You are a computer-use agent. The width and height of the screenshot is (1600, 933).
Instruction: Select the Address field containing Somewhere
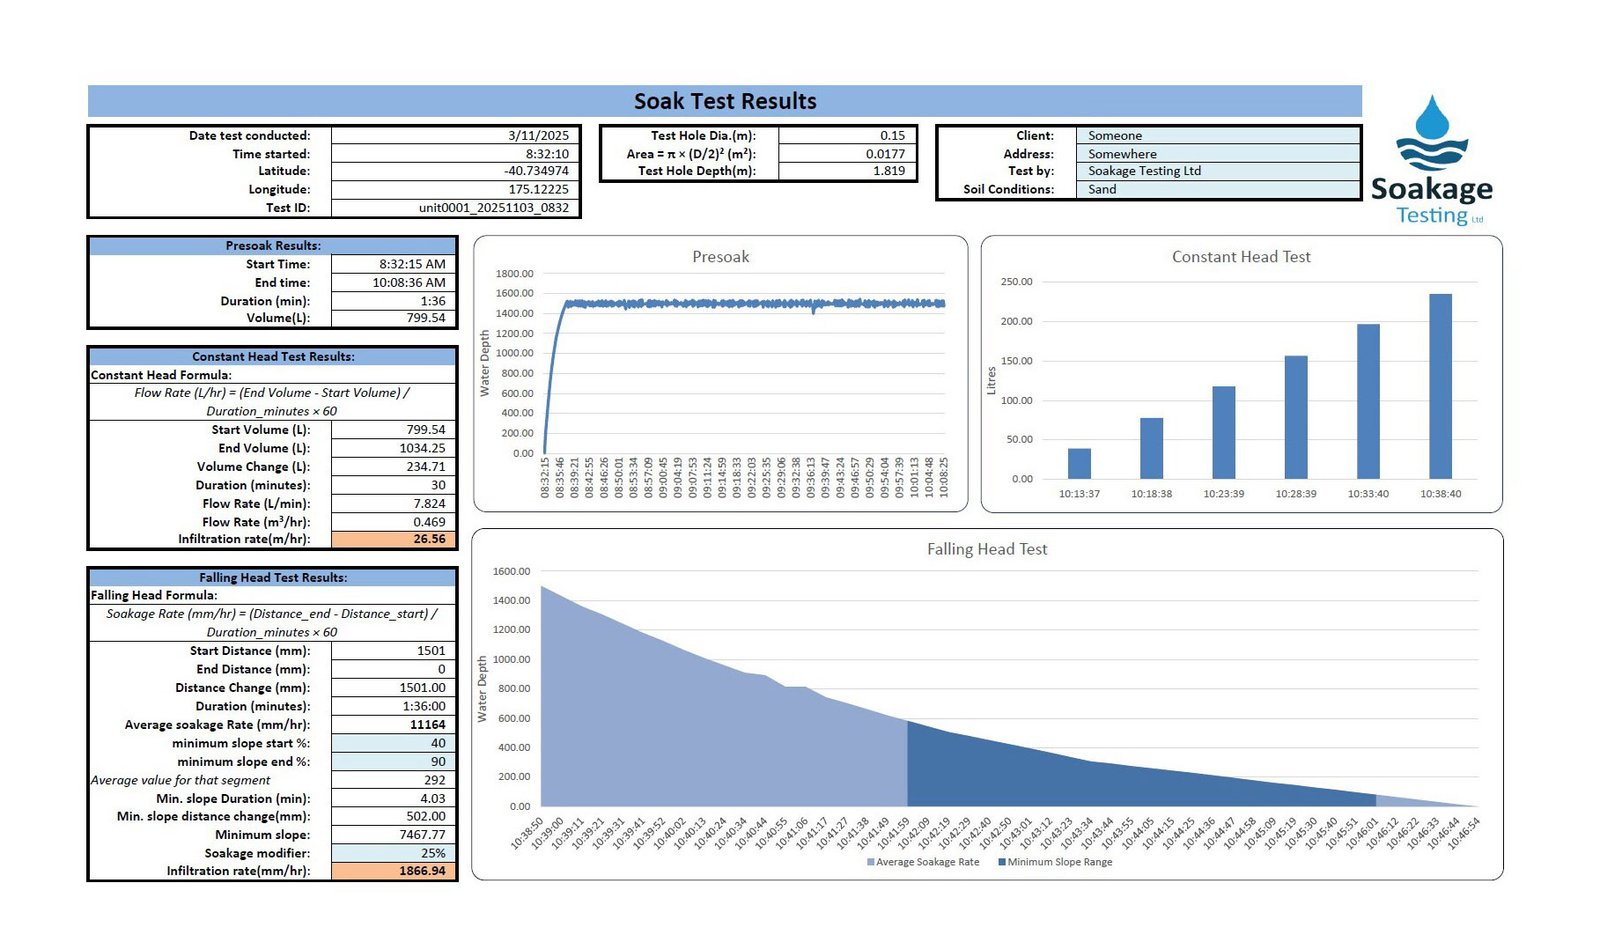(x=1217, y=154)
